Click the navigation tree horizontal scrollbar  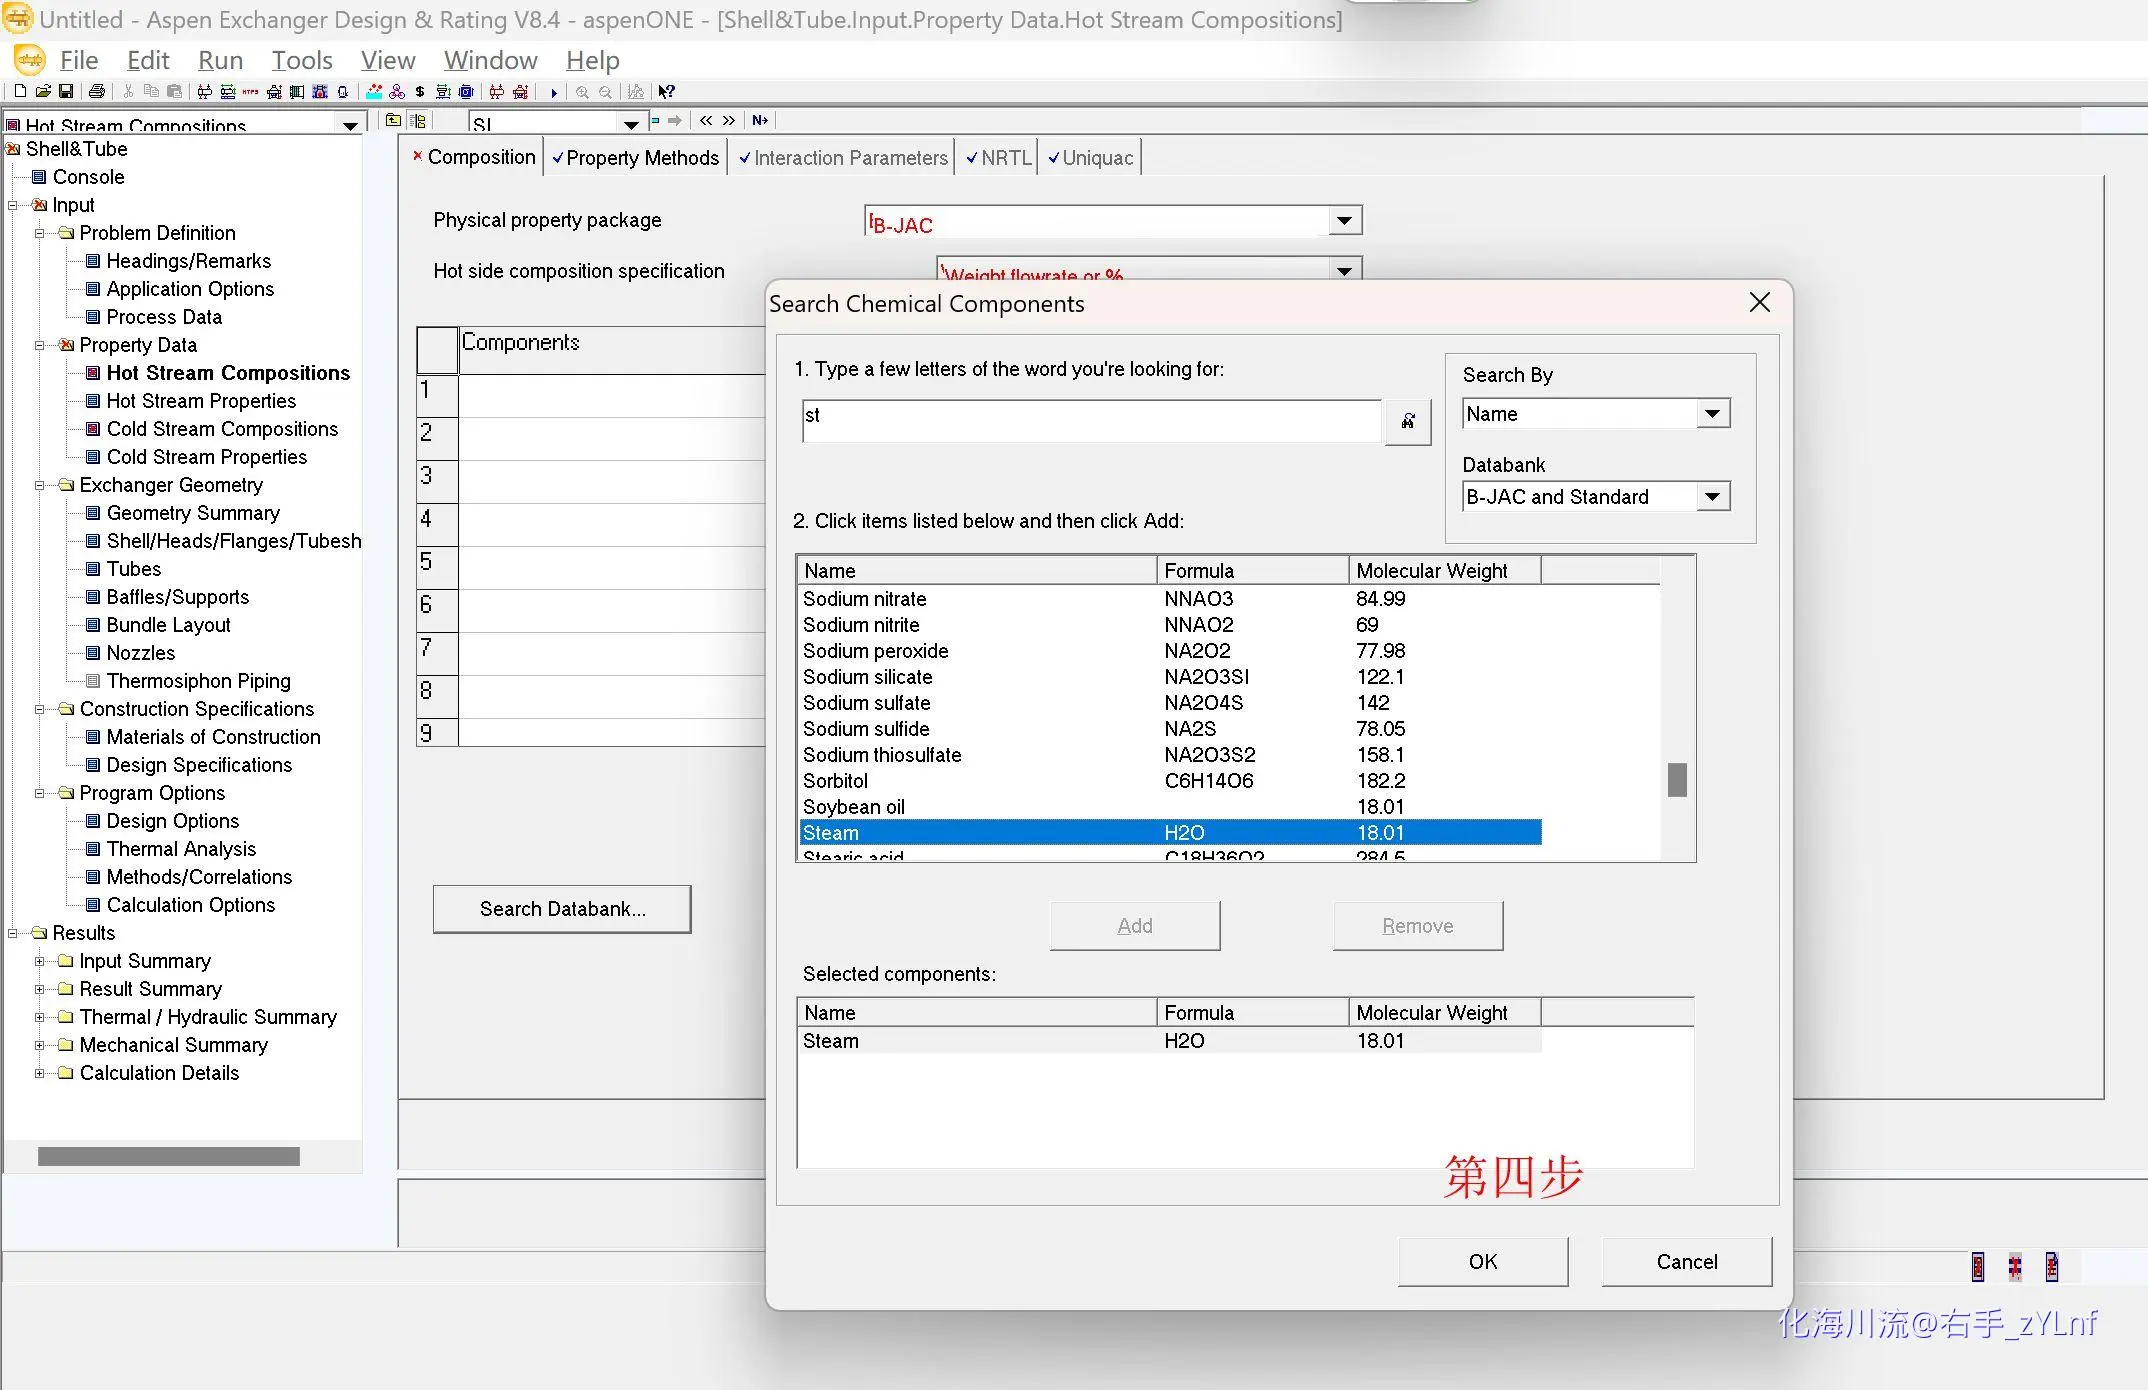[169, 1156]
